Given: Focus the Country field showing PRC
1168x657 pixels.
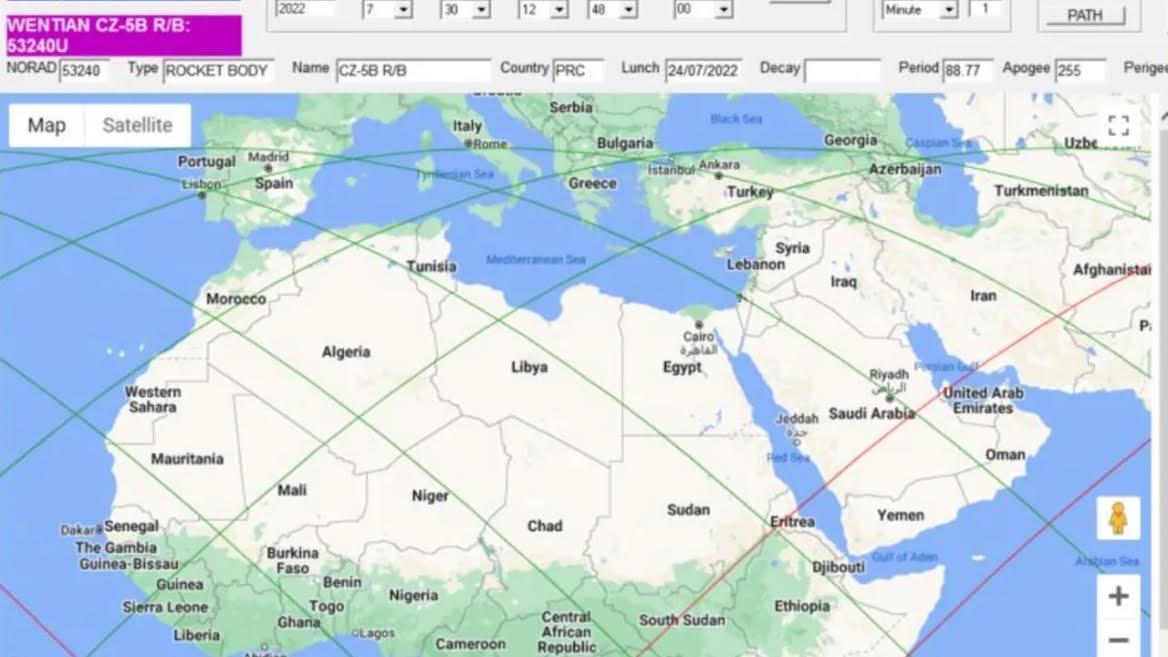Looking at the screenshot, I should click(x=578, y=71).
